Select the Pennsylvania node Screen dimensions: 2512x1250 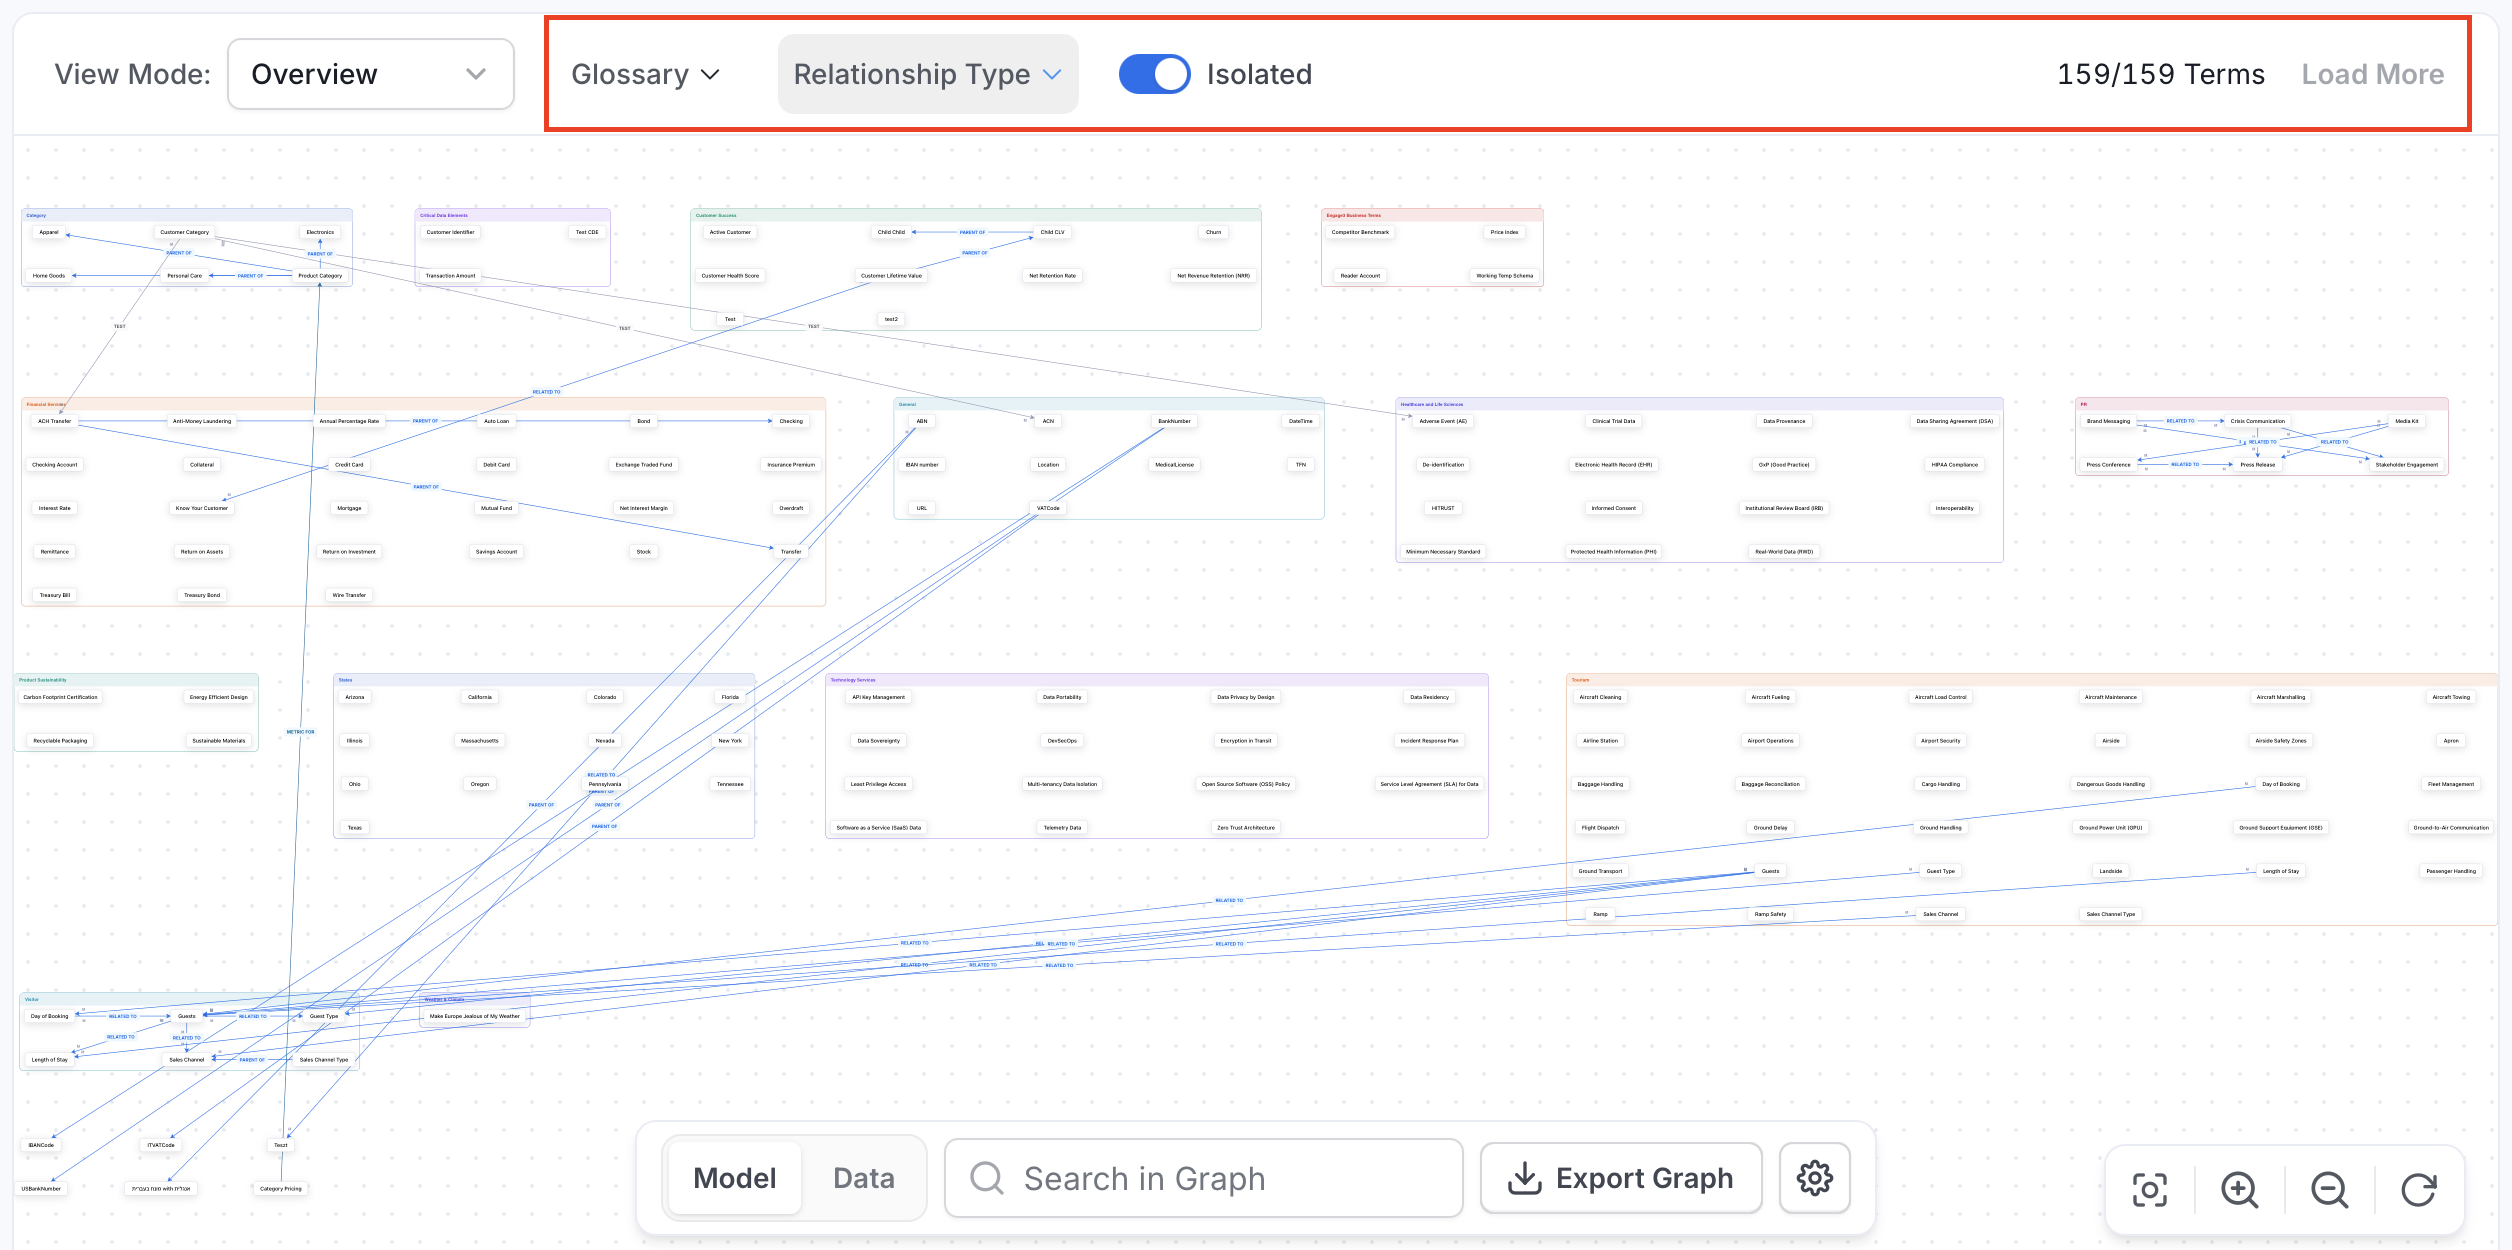tap(605, 784)
